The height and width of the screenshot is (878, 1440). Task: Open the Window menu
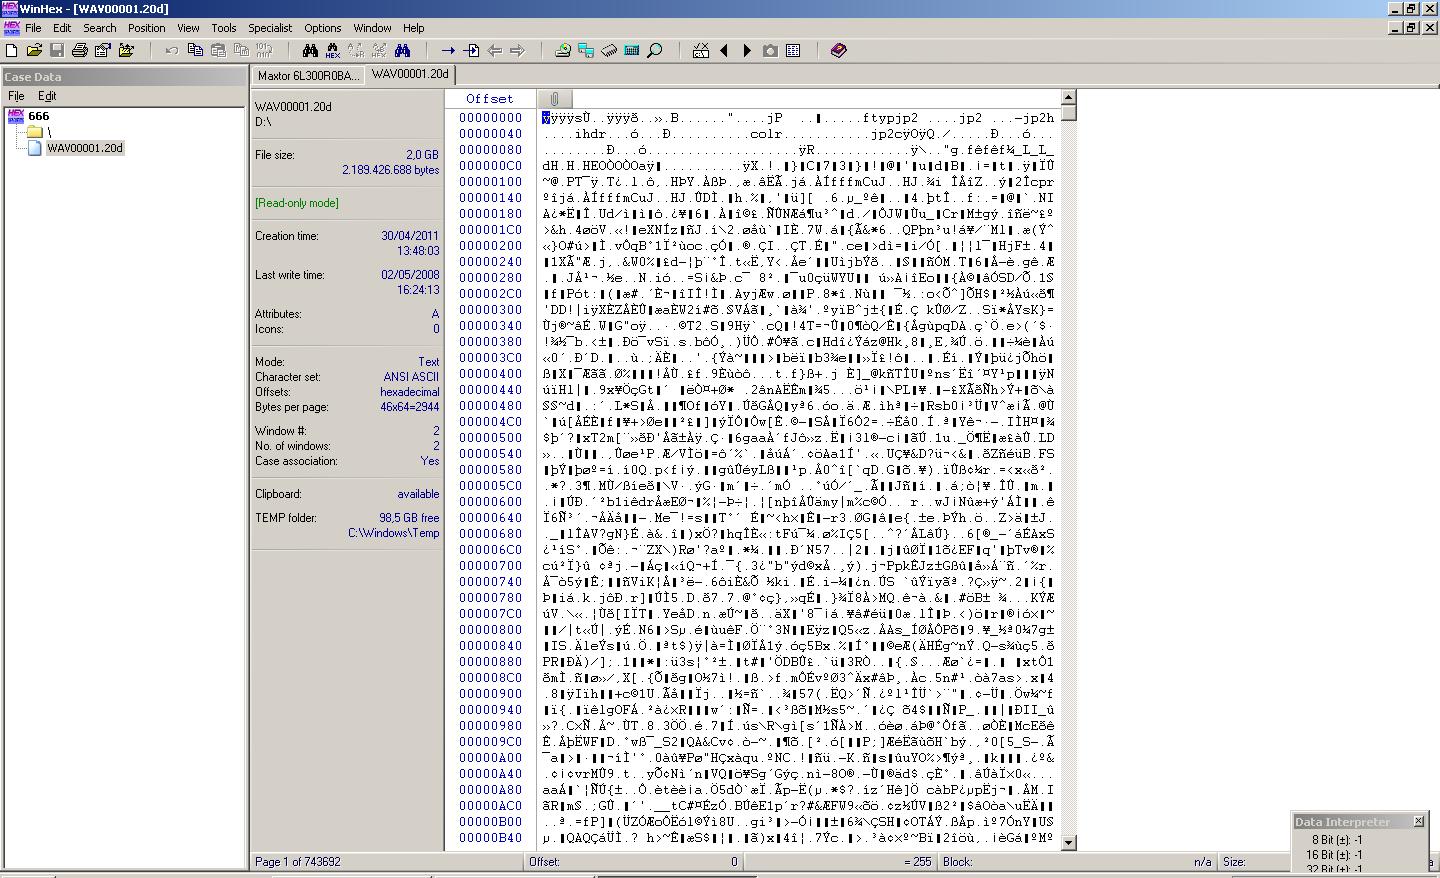(372, 28)
